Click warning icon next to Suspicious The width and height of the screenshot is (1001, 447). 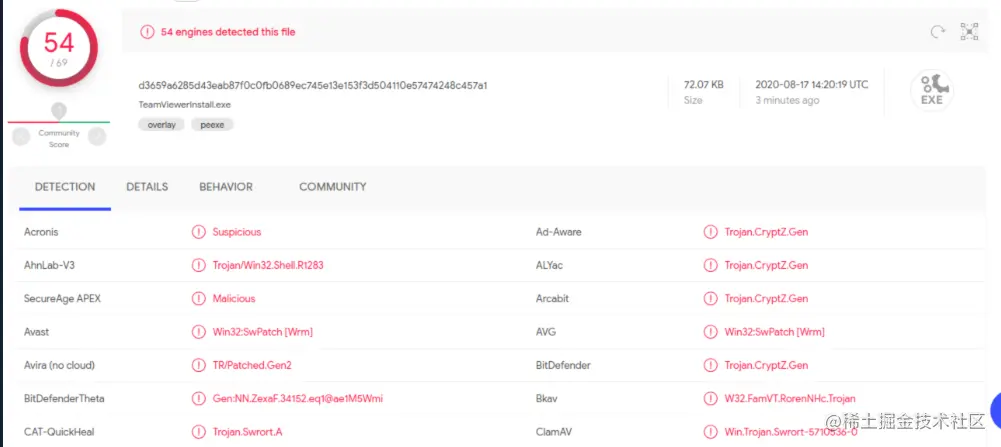tap(199, 232)
